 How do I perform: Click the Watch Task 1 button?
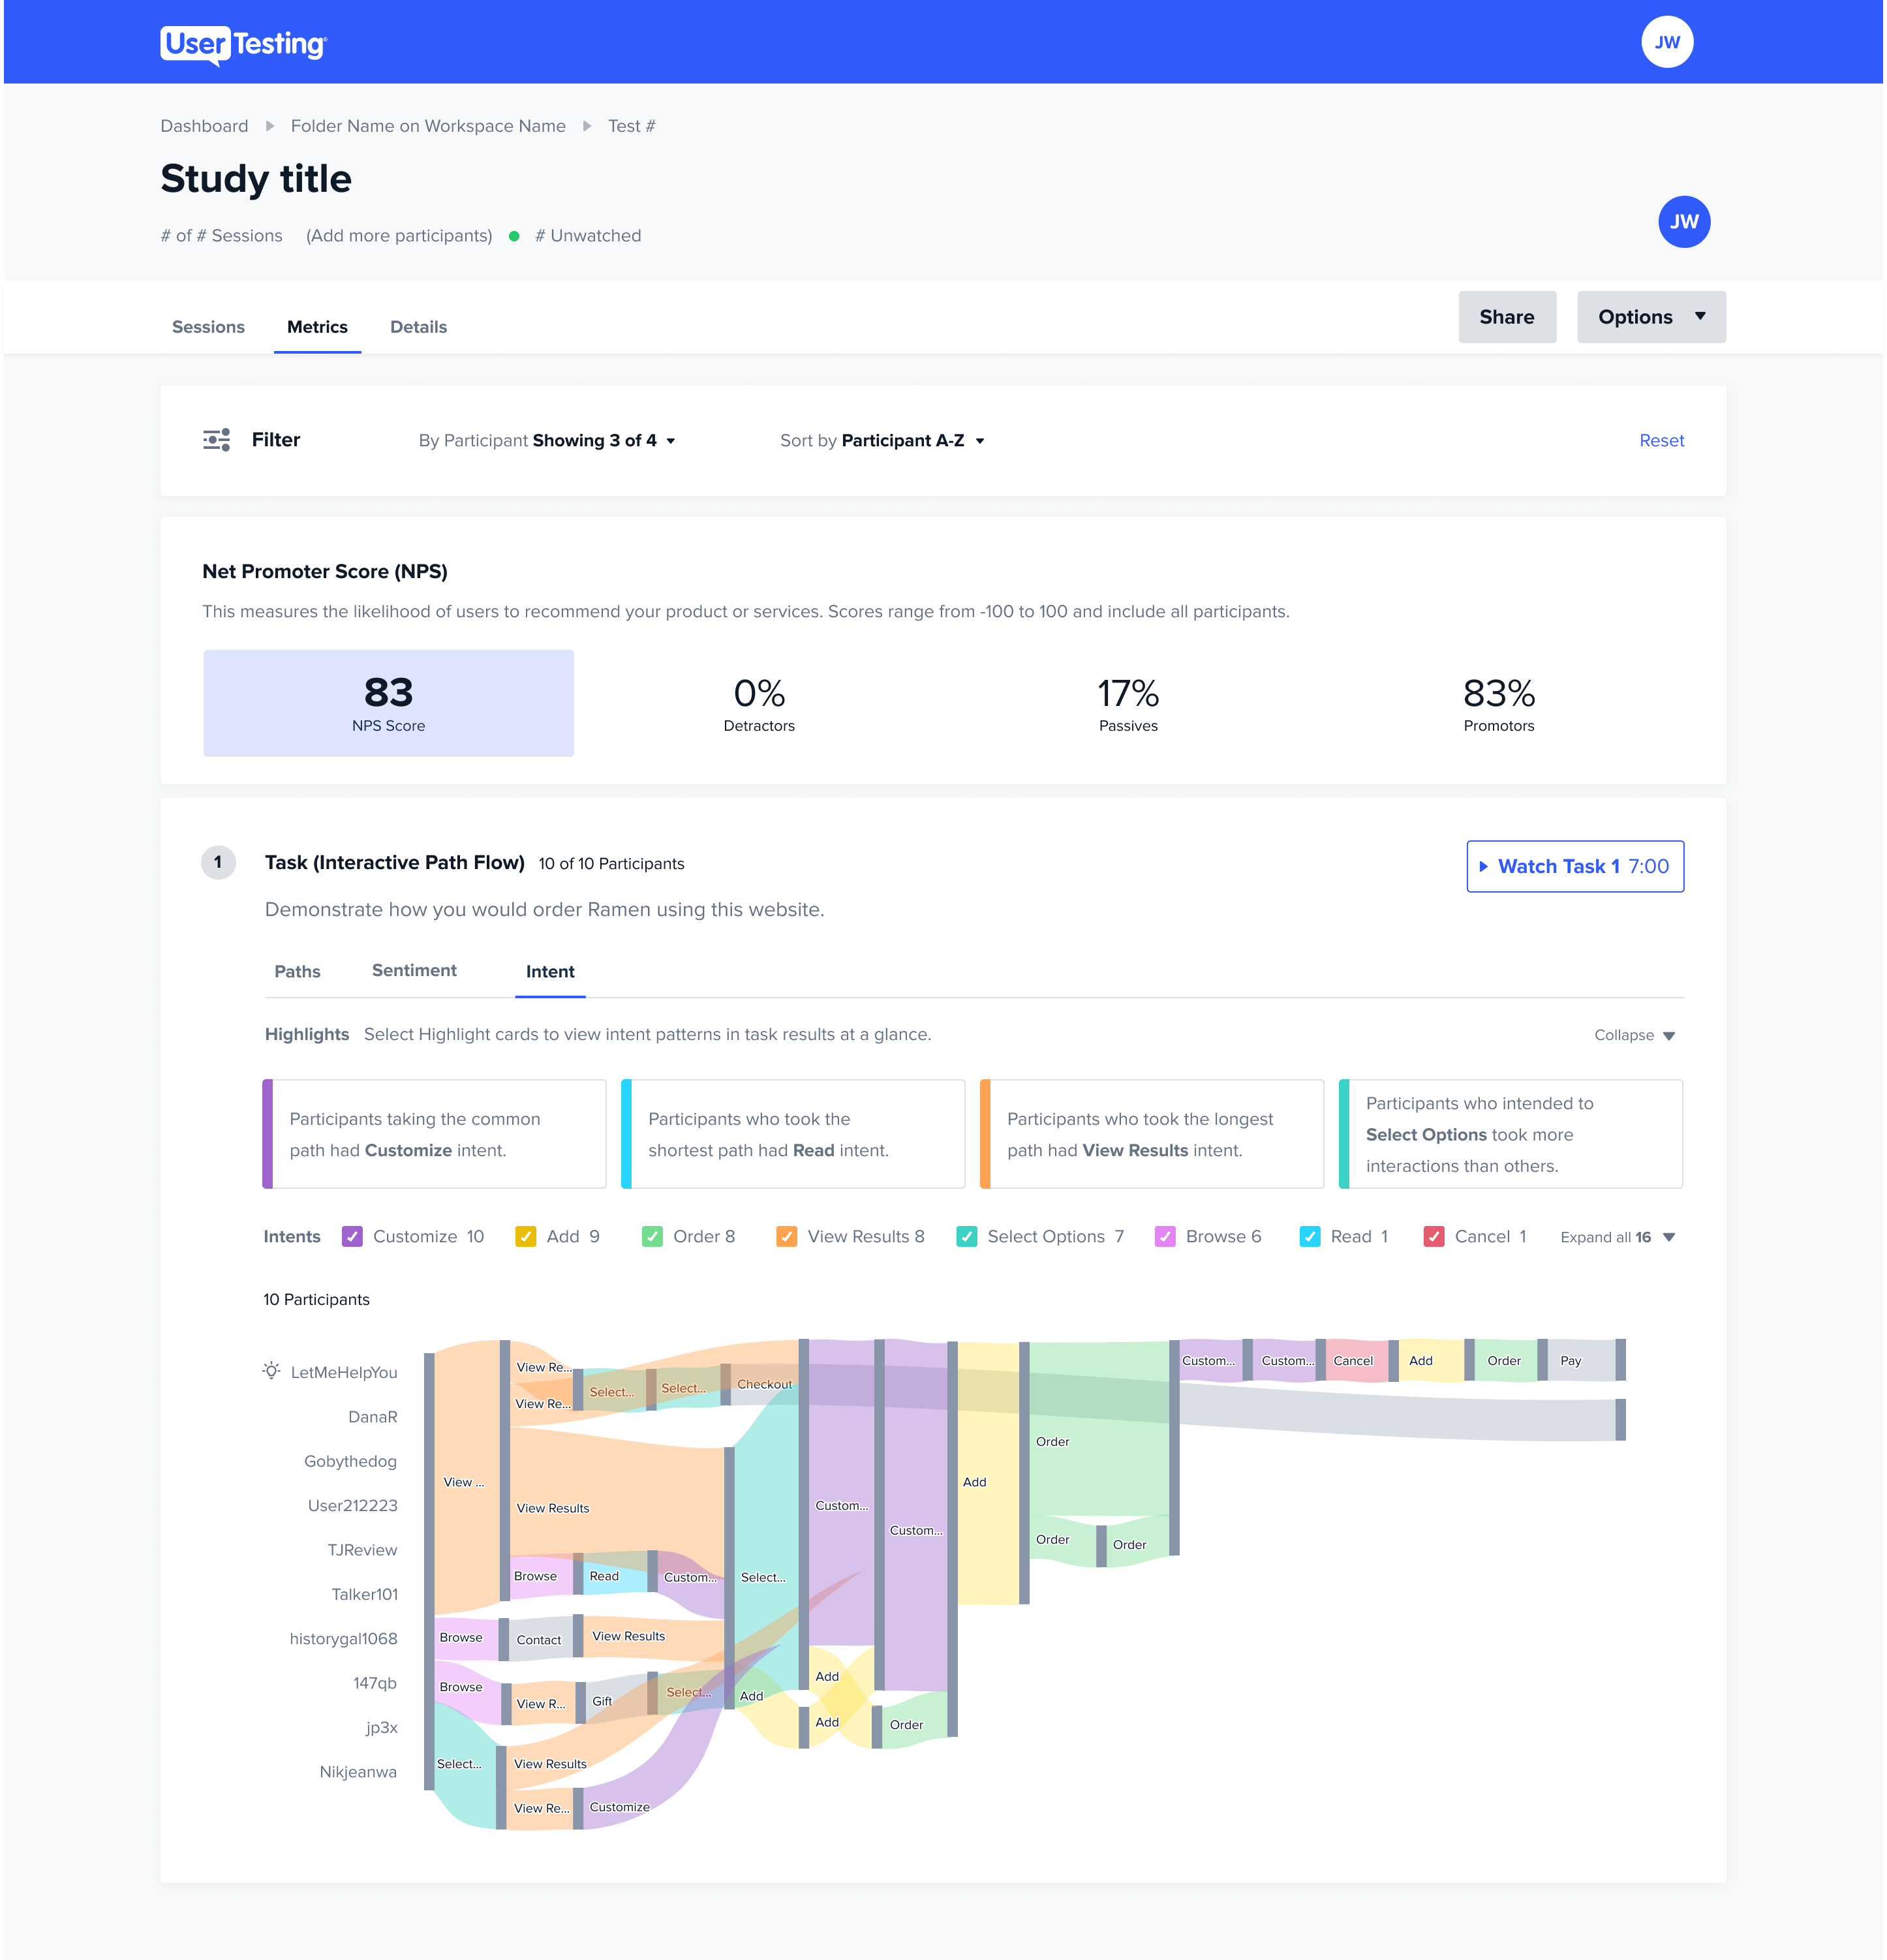pyautogui.click(x=1575, y=866)
